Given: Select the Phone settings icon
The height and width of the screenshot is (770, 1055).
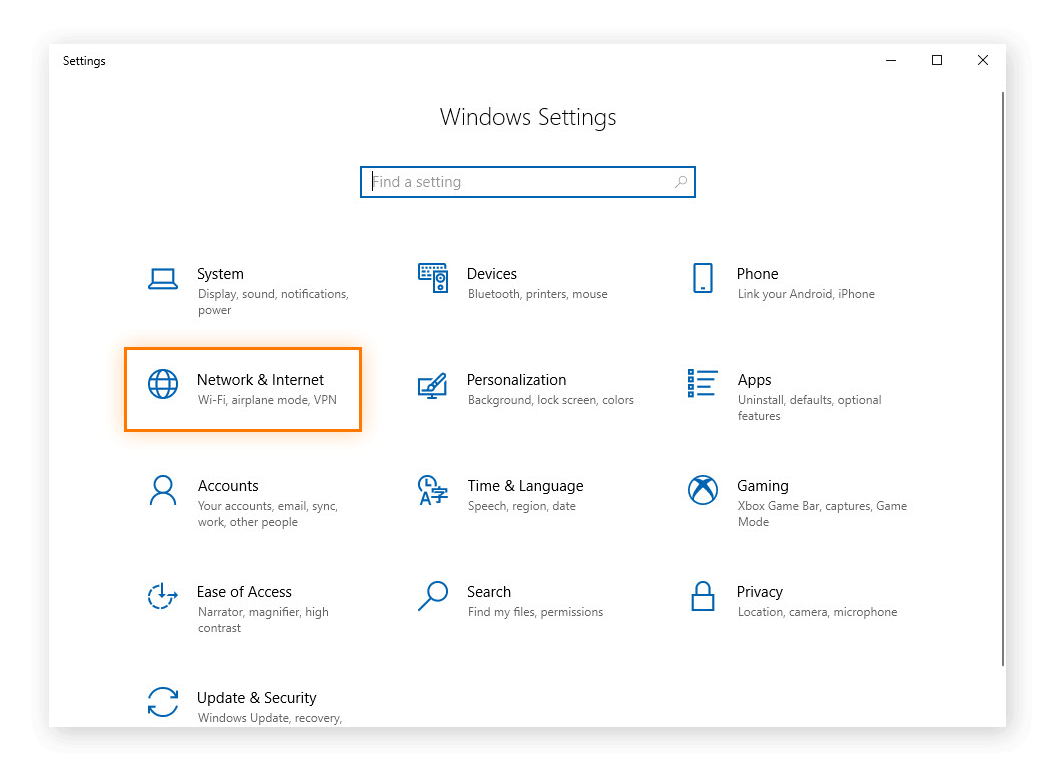Looking at the screenshot, I should (x=703, y=279).
